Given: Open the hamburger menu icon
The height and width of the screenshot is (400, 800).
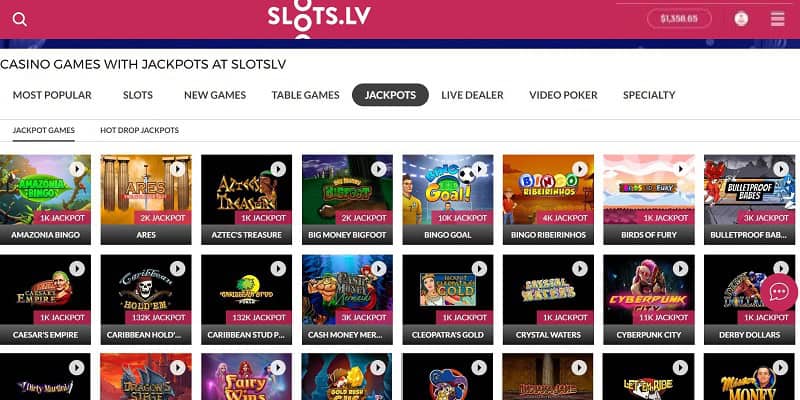Looking at the screenshot, I should pyautogui.click(x=778, y=19).
